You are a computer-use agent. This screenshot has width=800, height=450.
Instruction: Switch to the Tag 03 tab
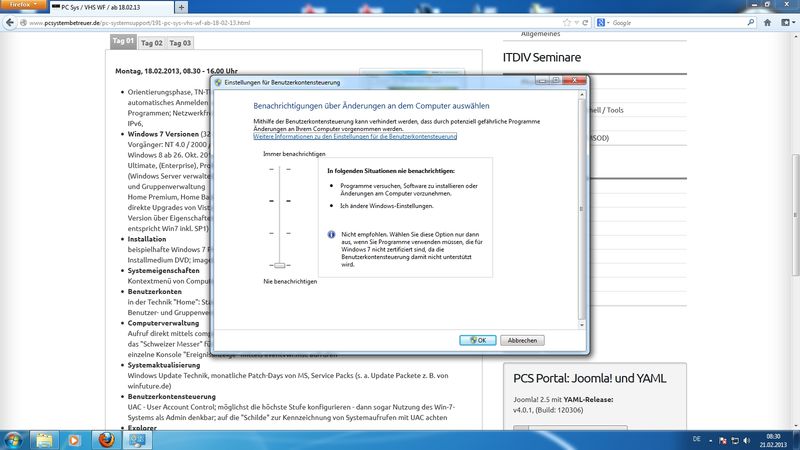(180, 43)
